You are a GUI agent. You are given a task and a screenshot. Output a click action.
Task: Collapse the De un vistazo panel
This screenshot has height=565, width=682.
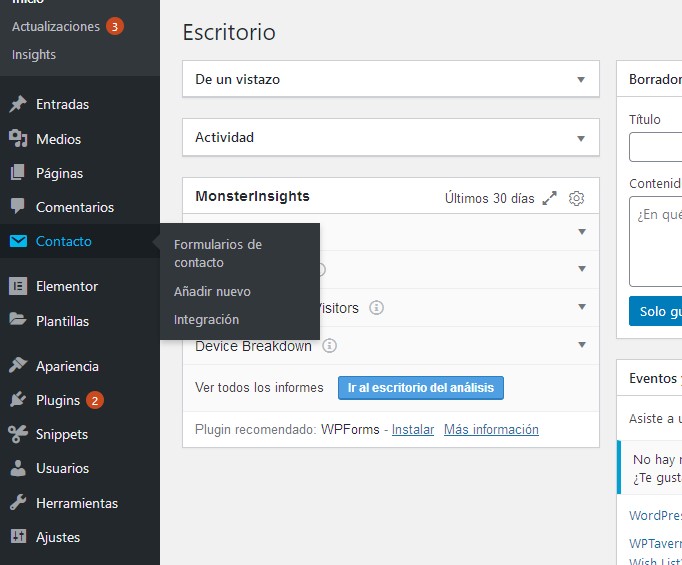581,80
